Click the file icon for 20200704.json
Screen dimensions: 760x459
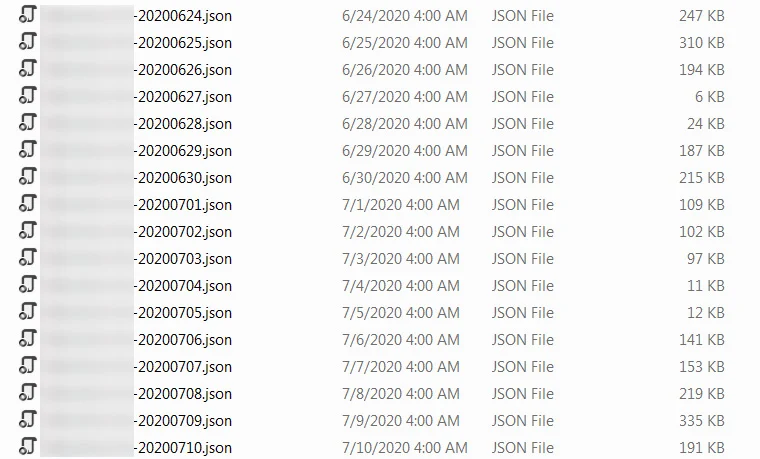pyautogui.click(x=28, y=284)
